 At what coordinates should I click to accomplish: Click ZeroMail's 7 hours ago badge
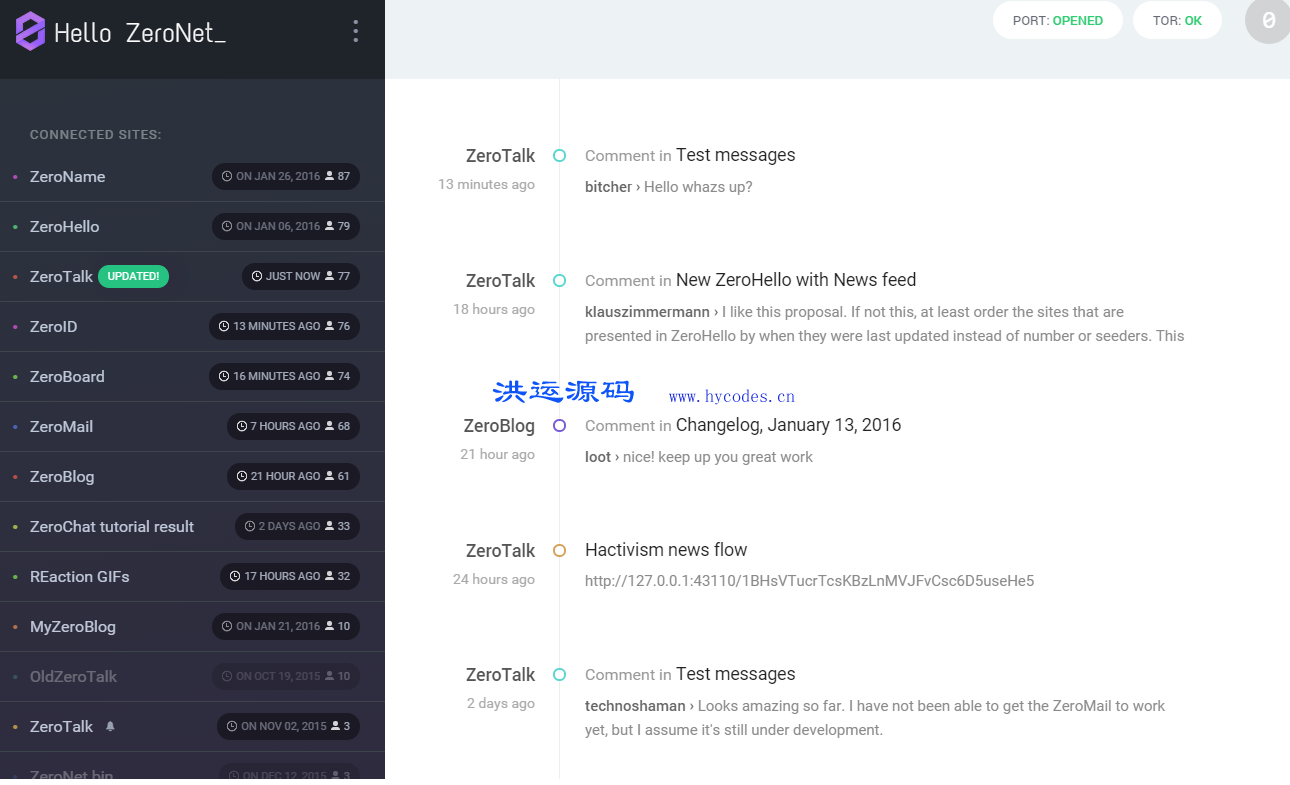click(293, 427)
